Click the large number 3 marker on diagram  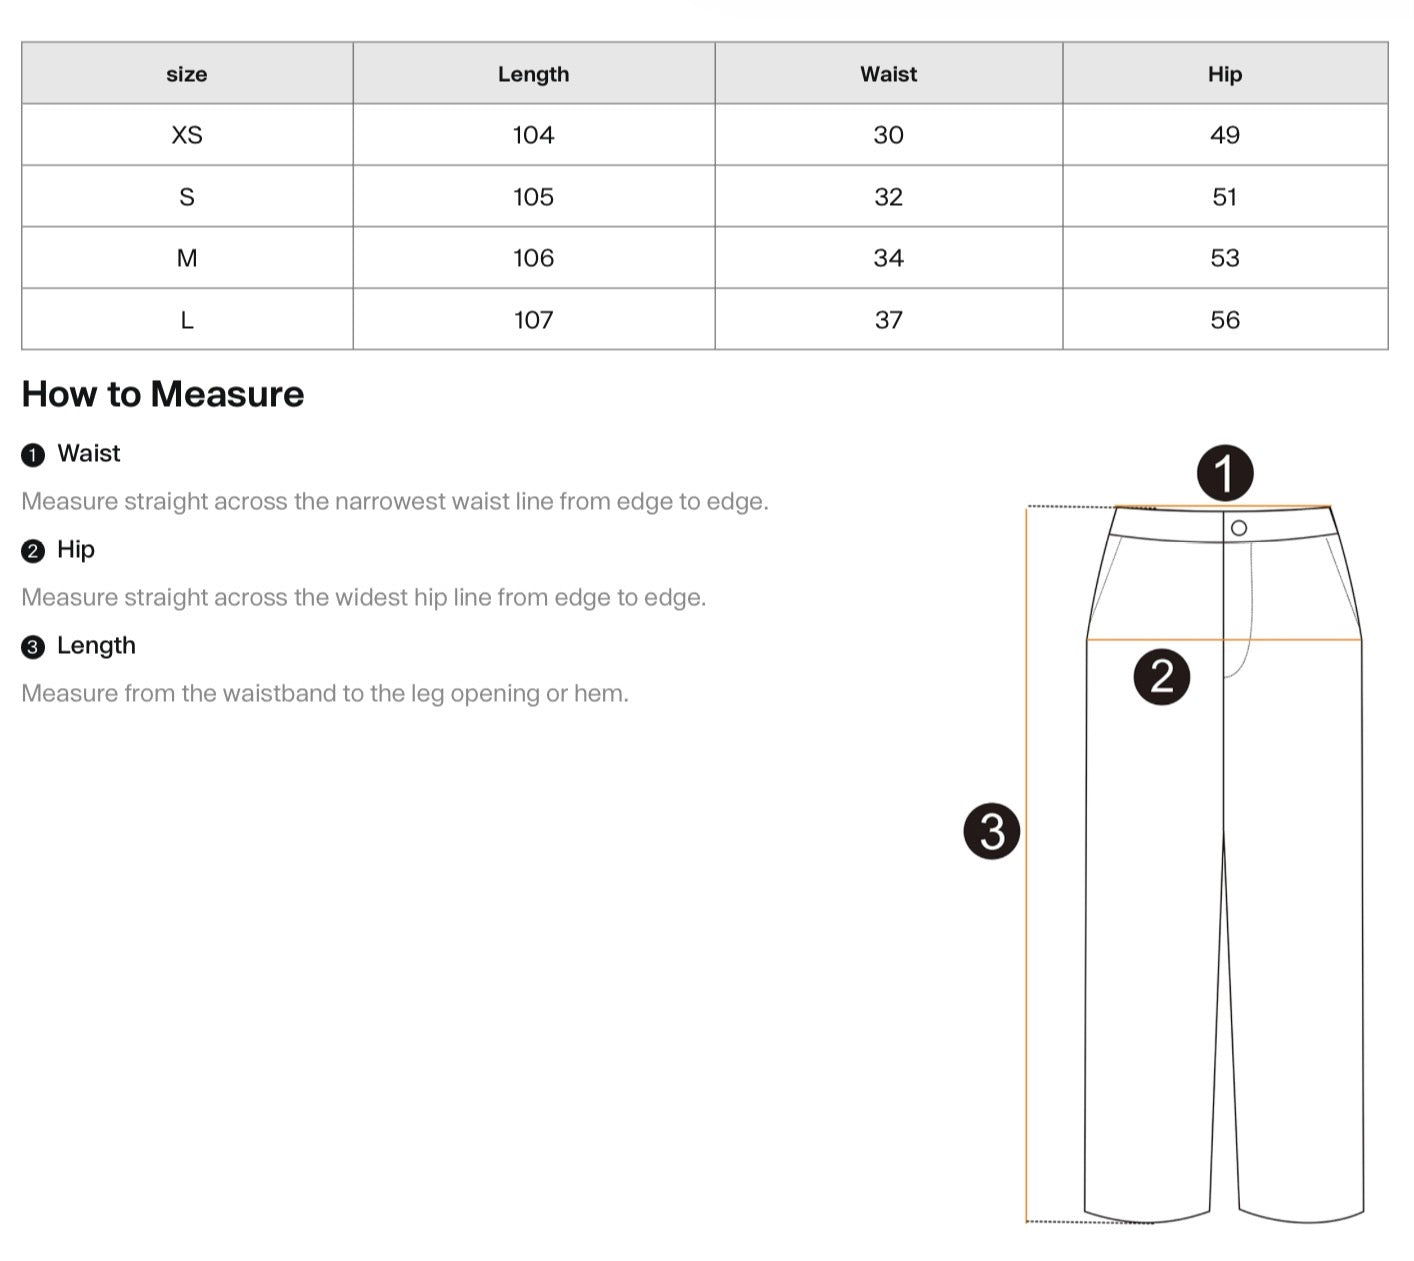pyautogui.click(x=992, y=831)
